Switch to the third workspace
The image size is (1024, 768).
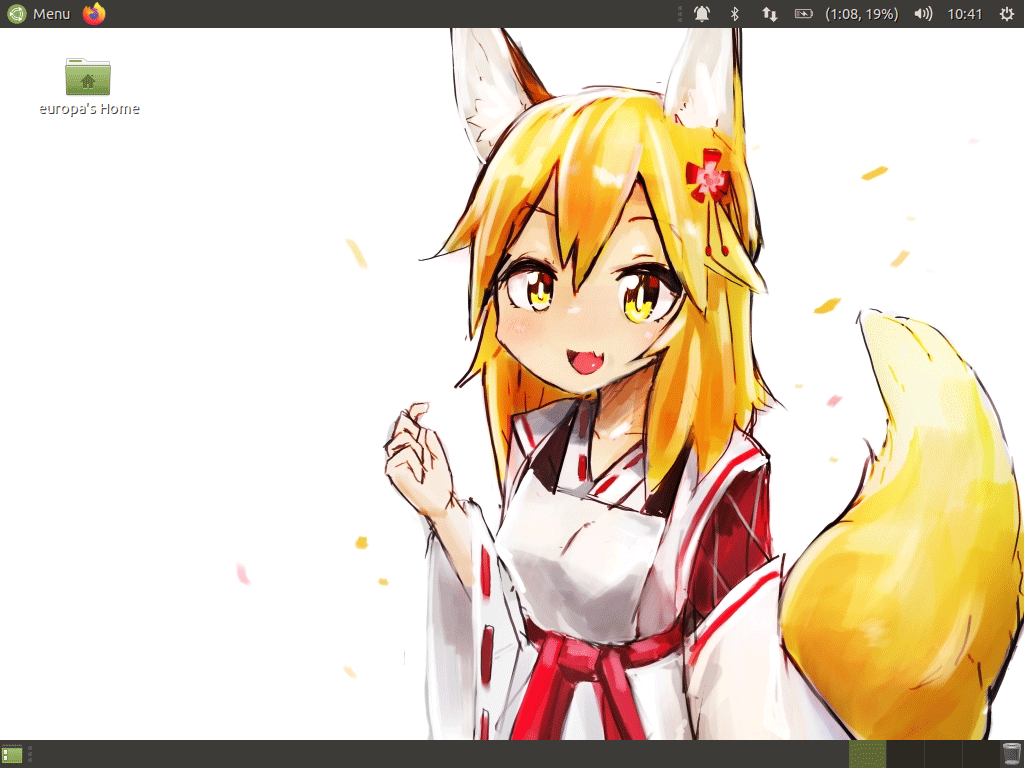click(943, 754)
